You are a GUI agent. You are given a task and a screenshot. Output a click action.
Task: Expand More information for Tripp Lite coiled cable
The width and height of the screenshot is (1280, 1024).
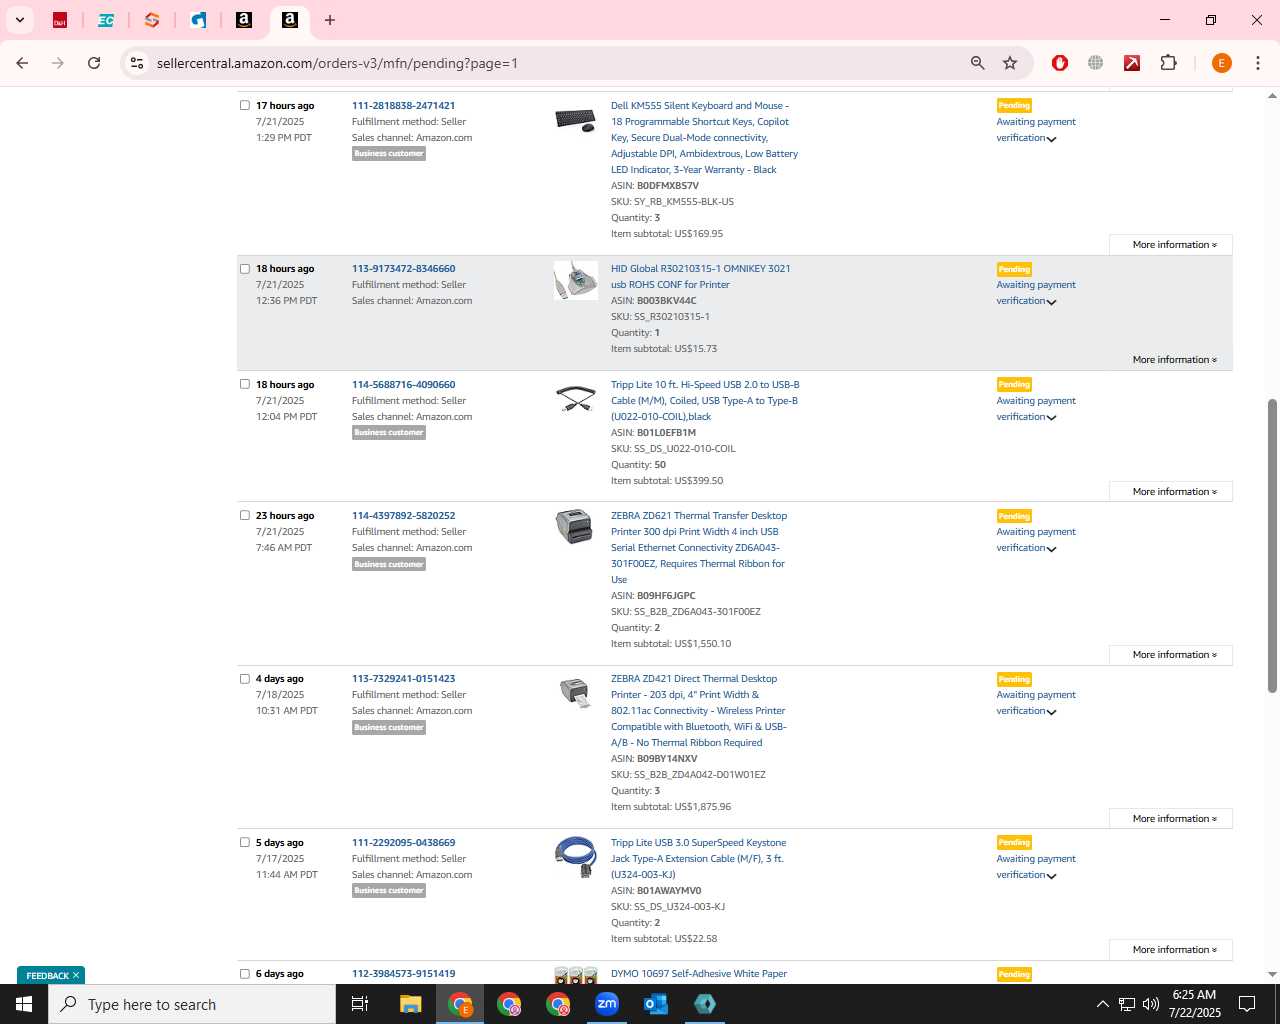(1171, 491)
